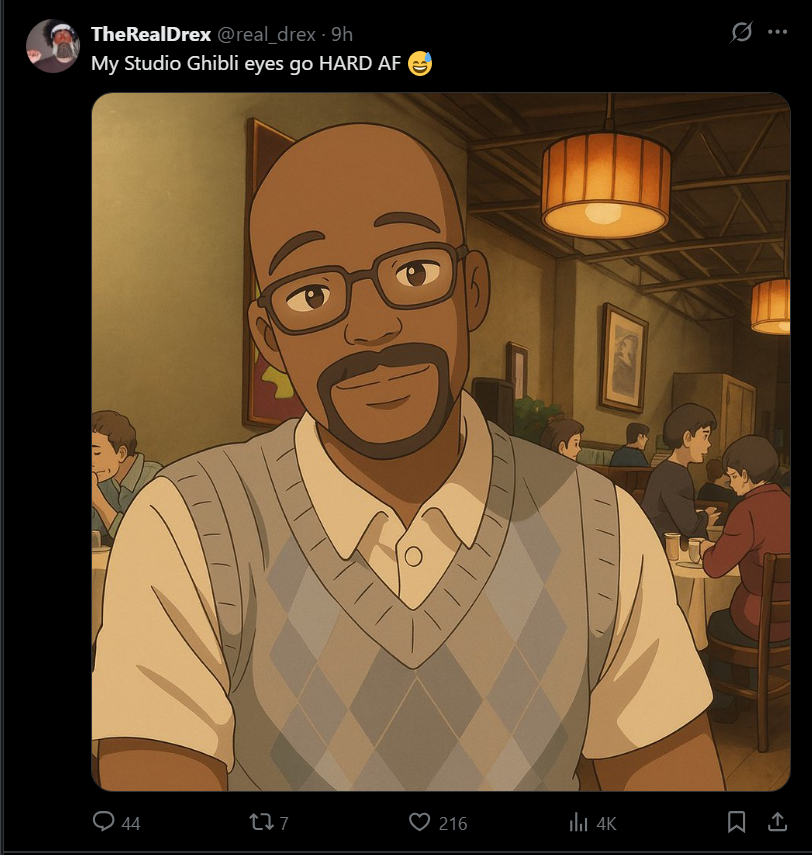The height and width of the screenshot is (855, 812).
Task: Open the Grok explain-post icon
Action: pos(741,32)
